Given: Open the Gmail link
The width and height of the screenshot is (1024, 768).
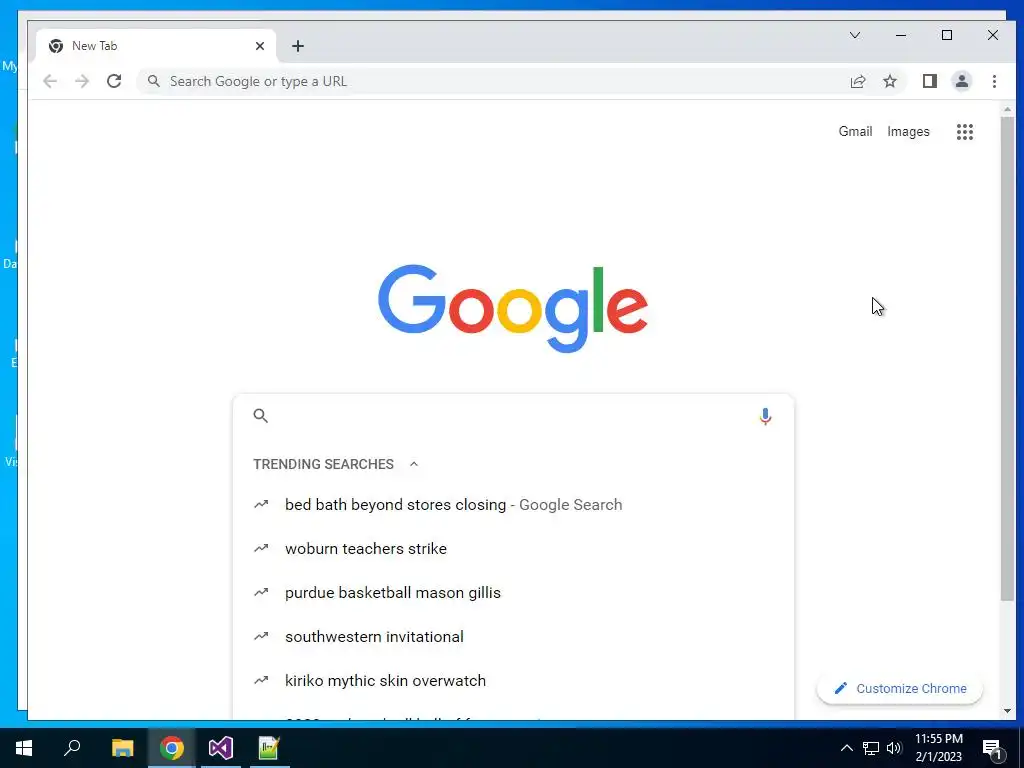Looking at the screenshot, I should tap(856, 131).
